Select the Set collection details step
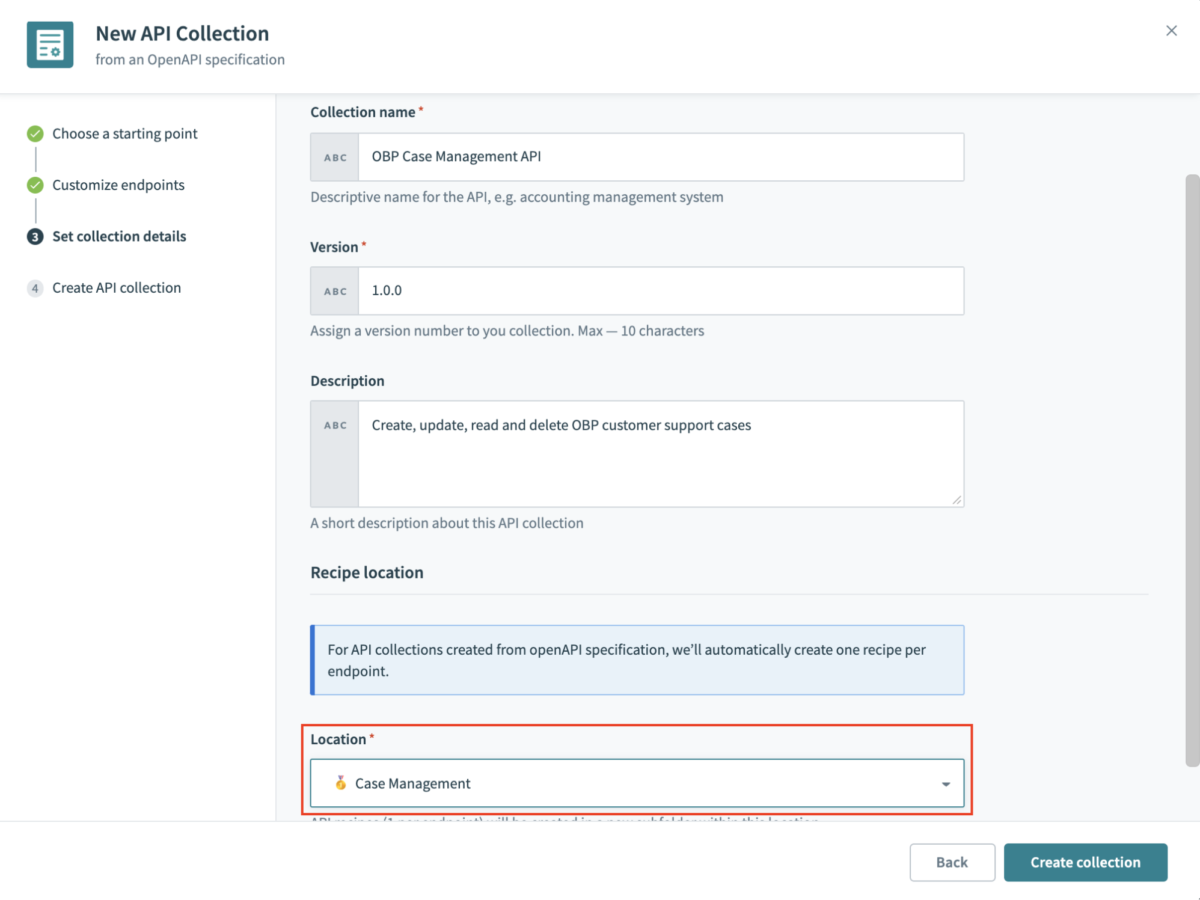1200x900 pixels. 119,236
